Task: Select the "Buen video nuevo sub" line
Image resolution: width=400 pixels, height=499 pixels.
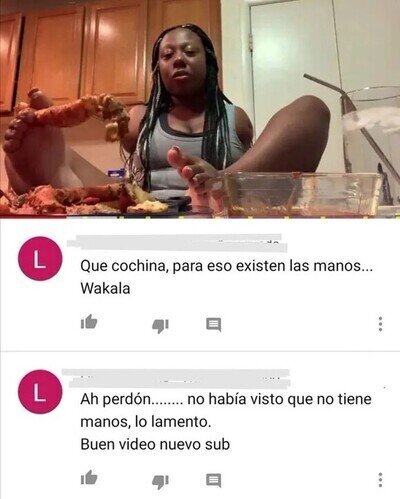Action: 155,444
